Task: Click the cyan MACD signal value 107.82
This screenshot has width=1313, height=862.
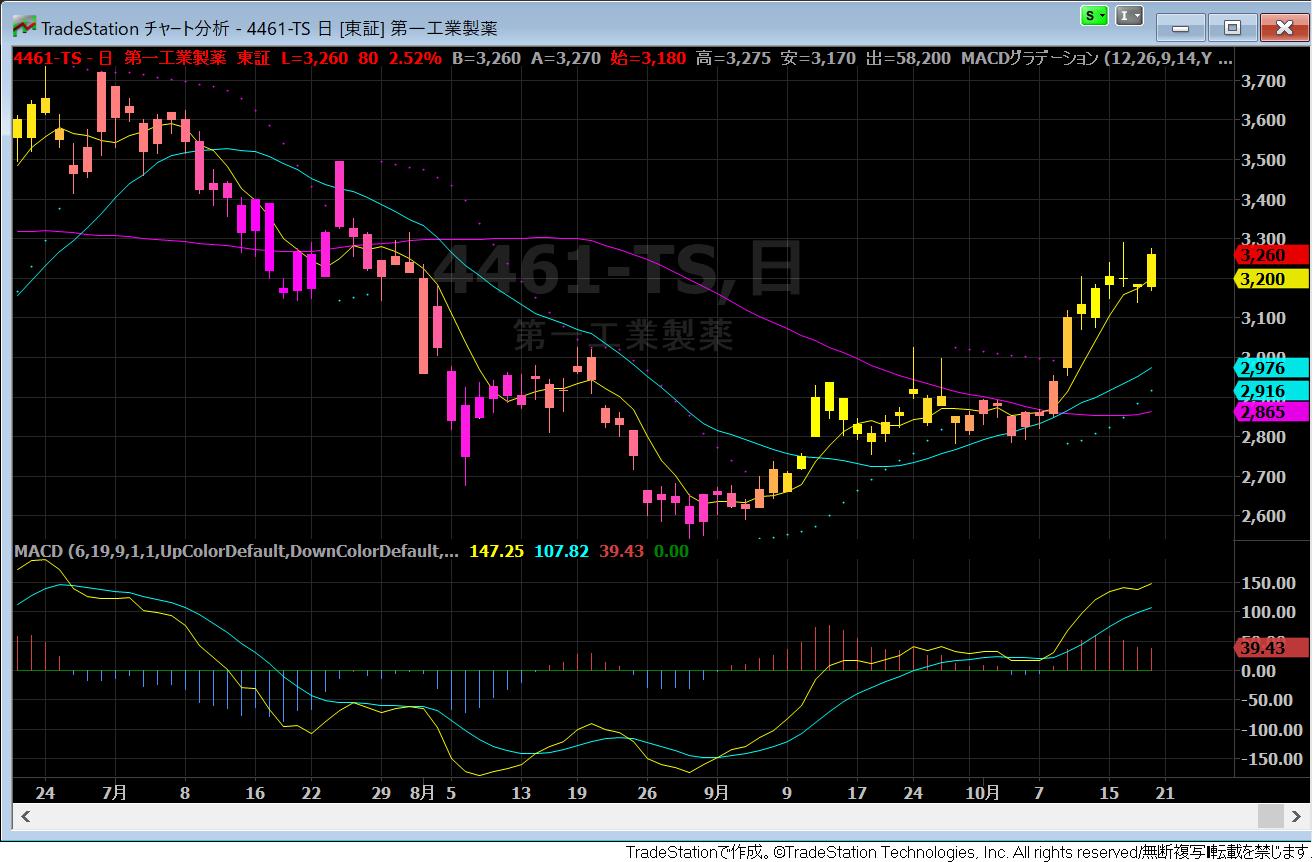Action: (562, 551)
